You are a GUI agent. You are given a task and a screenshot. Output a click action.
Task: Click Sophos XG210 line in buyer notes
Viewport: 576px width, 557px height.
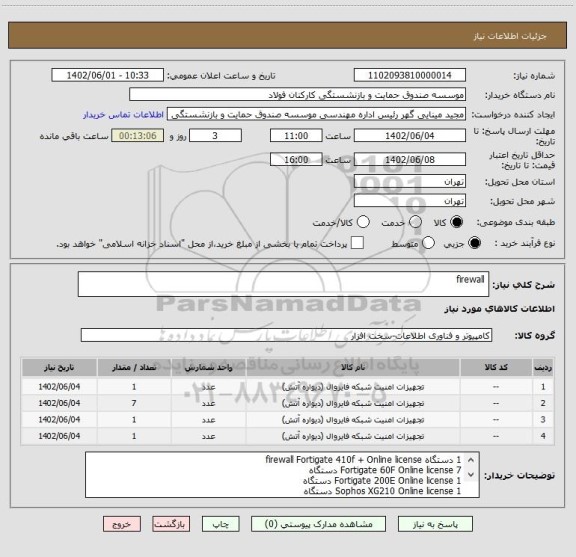[382, 491]
